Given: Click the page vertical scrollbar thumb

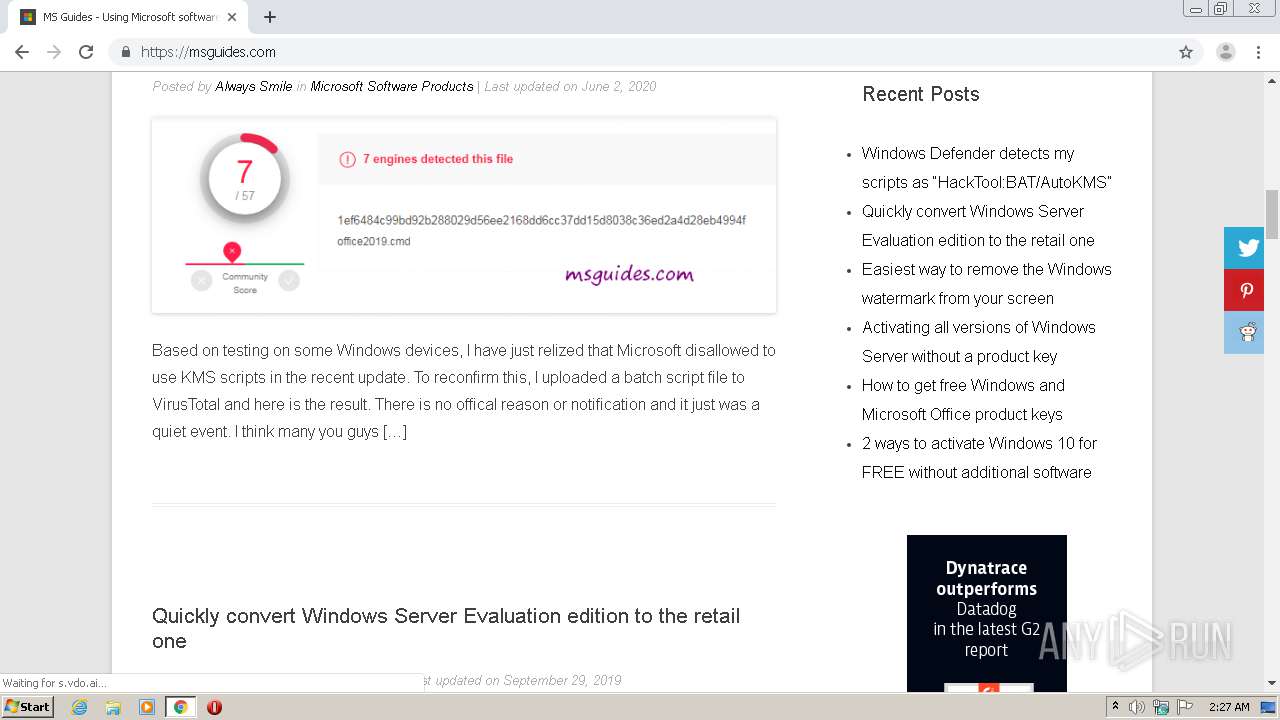Looking at the screenshot, I should (x=1272, y=214).
